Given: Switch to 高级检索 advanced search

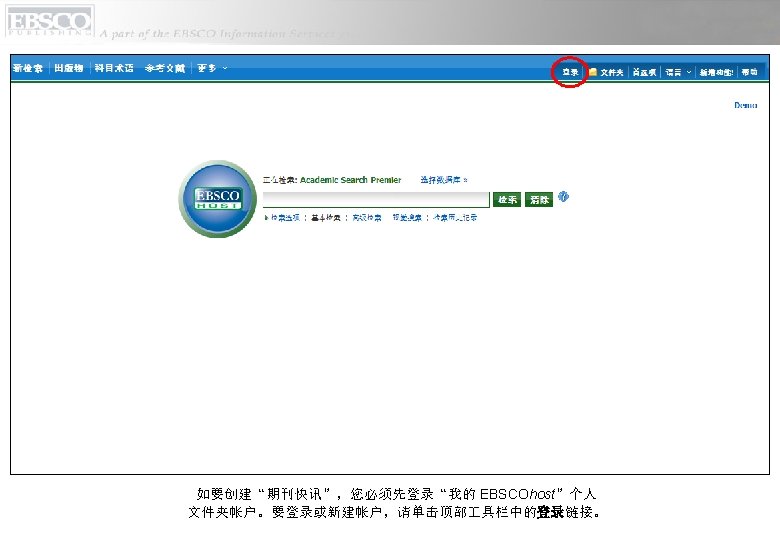Looking at the screenshot, I should coord(367,218).
